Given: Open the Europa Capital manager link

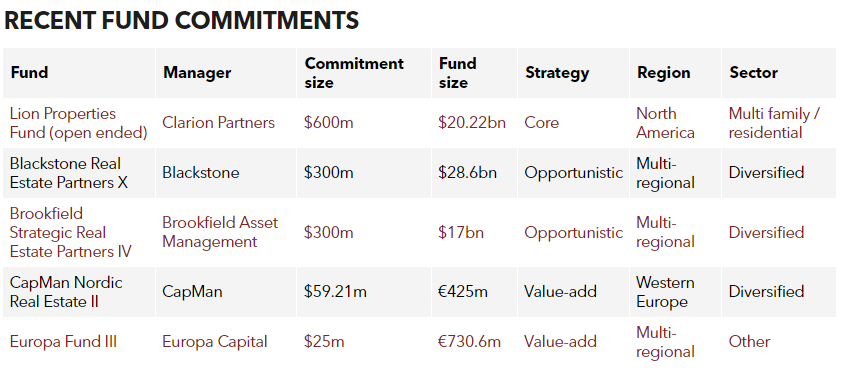Looking at the screenshot, I should 214,342.
